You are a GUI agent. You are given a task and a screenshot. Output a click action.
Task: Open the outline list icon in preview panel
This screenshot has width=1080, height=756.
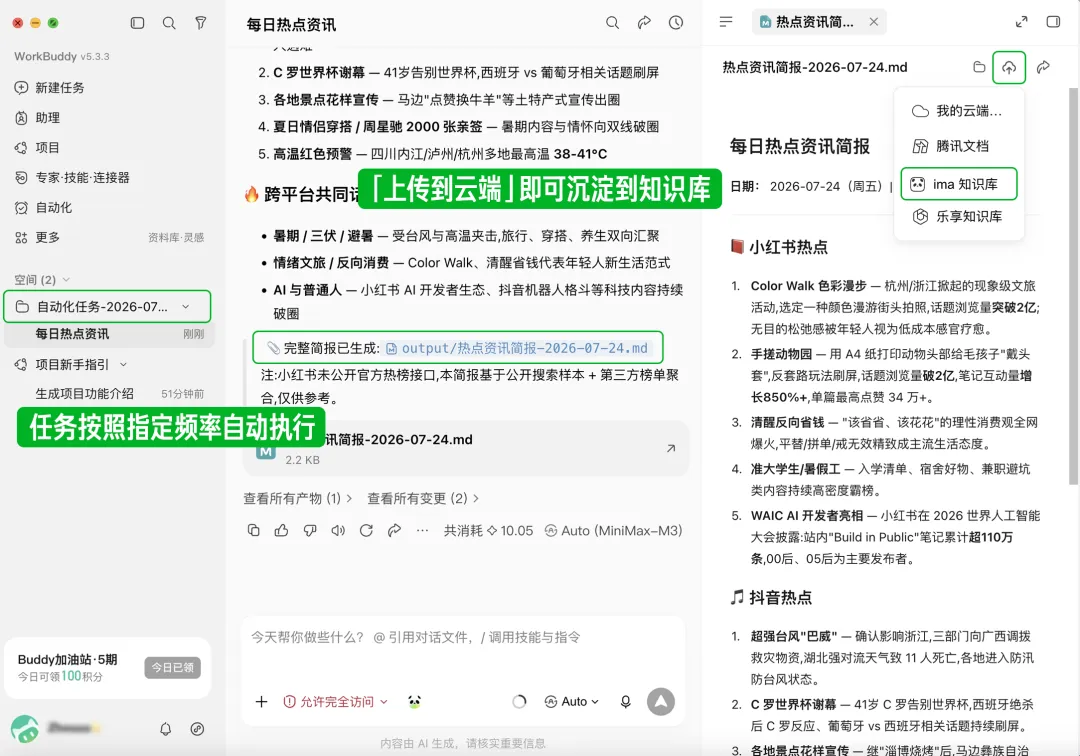(726, 22)
